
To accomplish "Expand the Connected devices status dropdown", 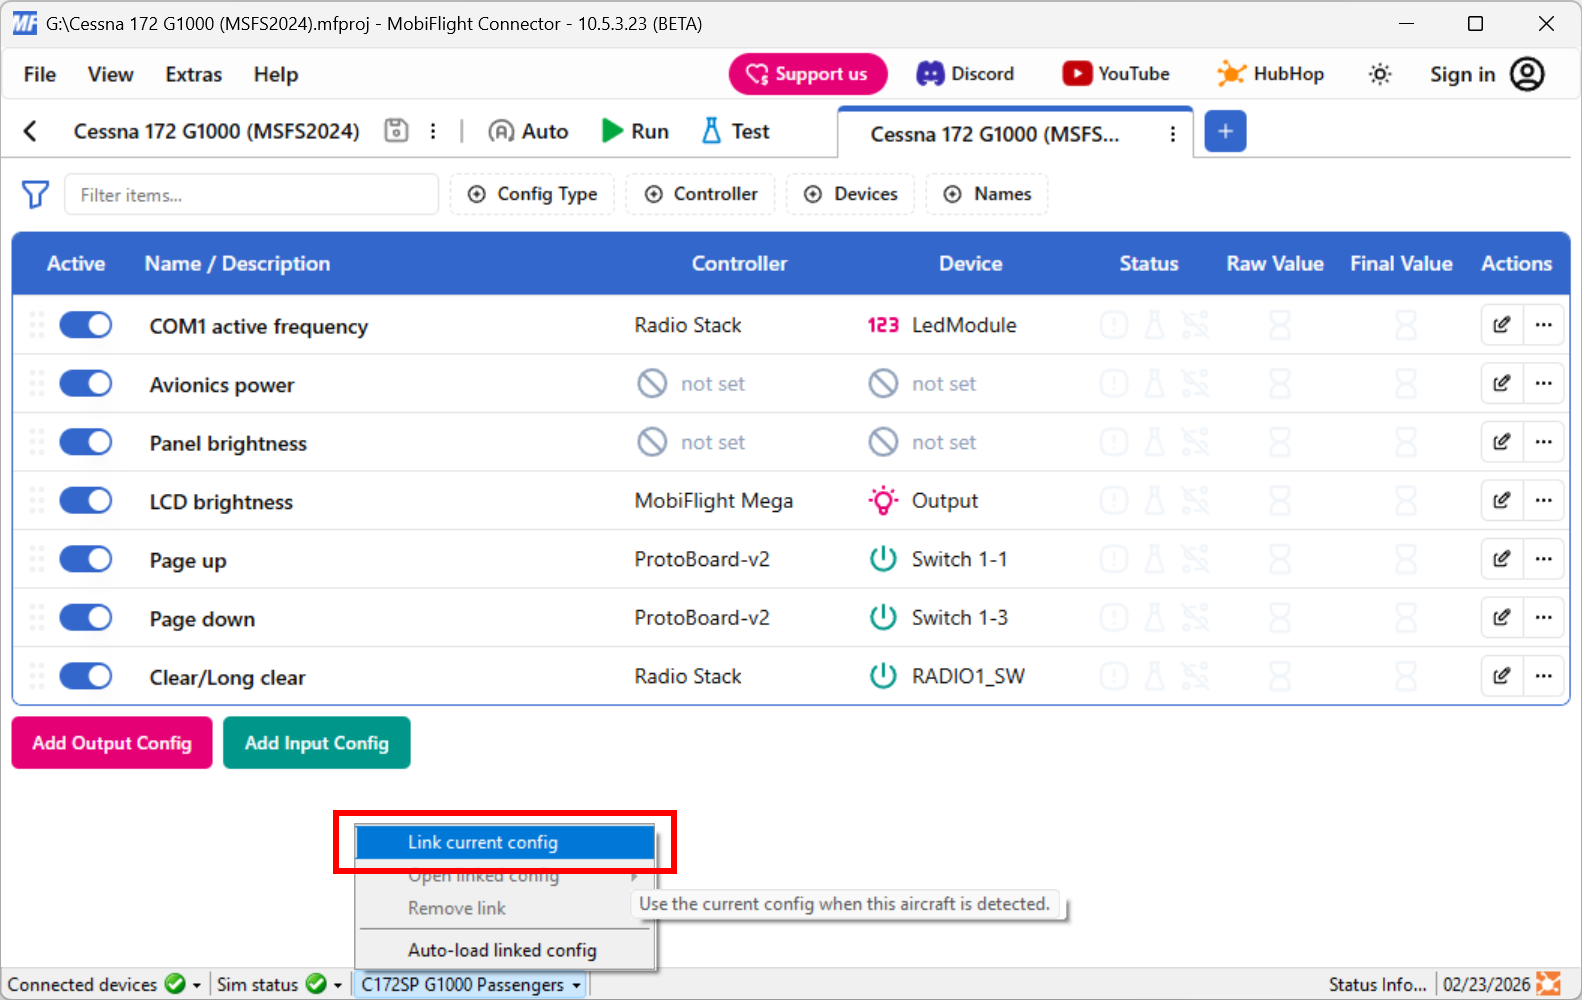I will [197, 985].
